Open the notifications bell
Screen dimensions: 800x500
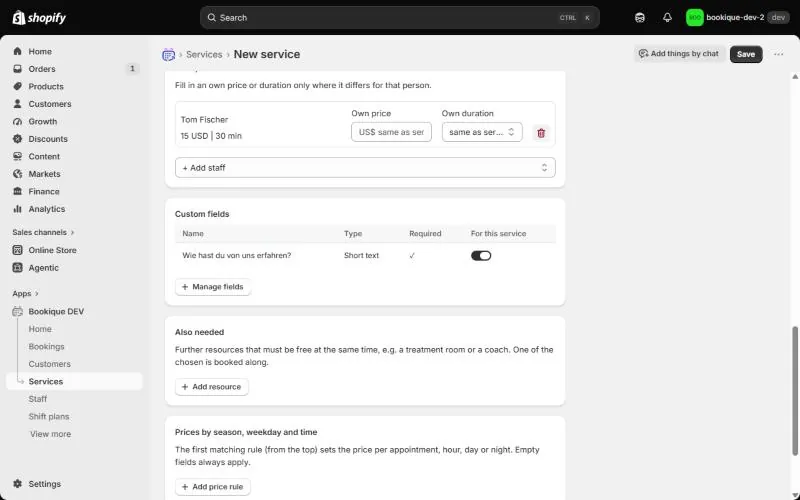(667, 18)
